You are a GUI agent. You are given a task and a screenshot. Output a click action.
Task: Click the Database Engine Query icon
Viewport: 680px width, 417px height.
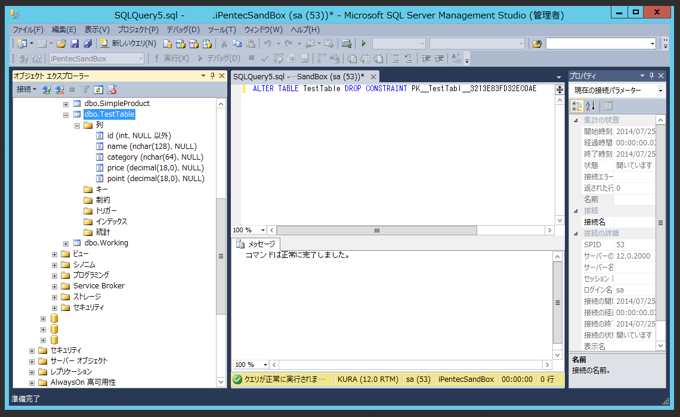point(167,44)
